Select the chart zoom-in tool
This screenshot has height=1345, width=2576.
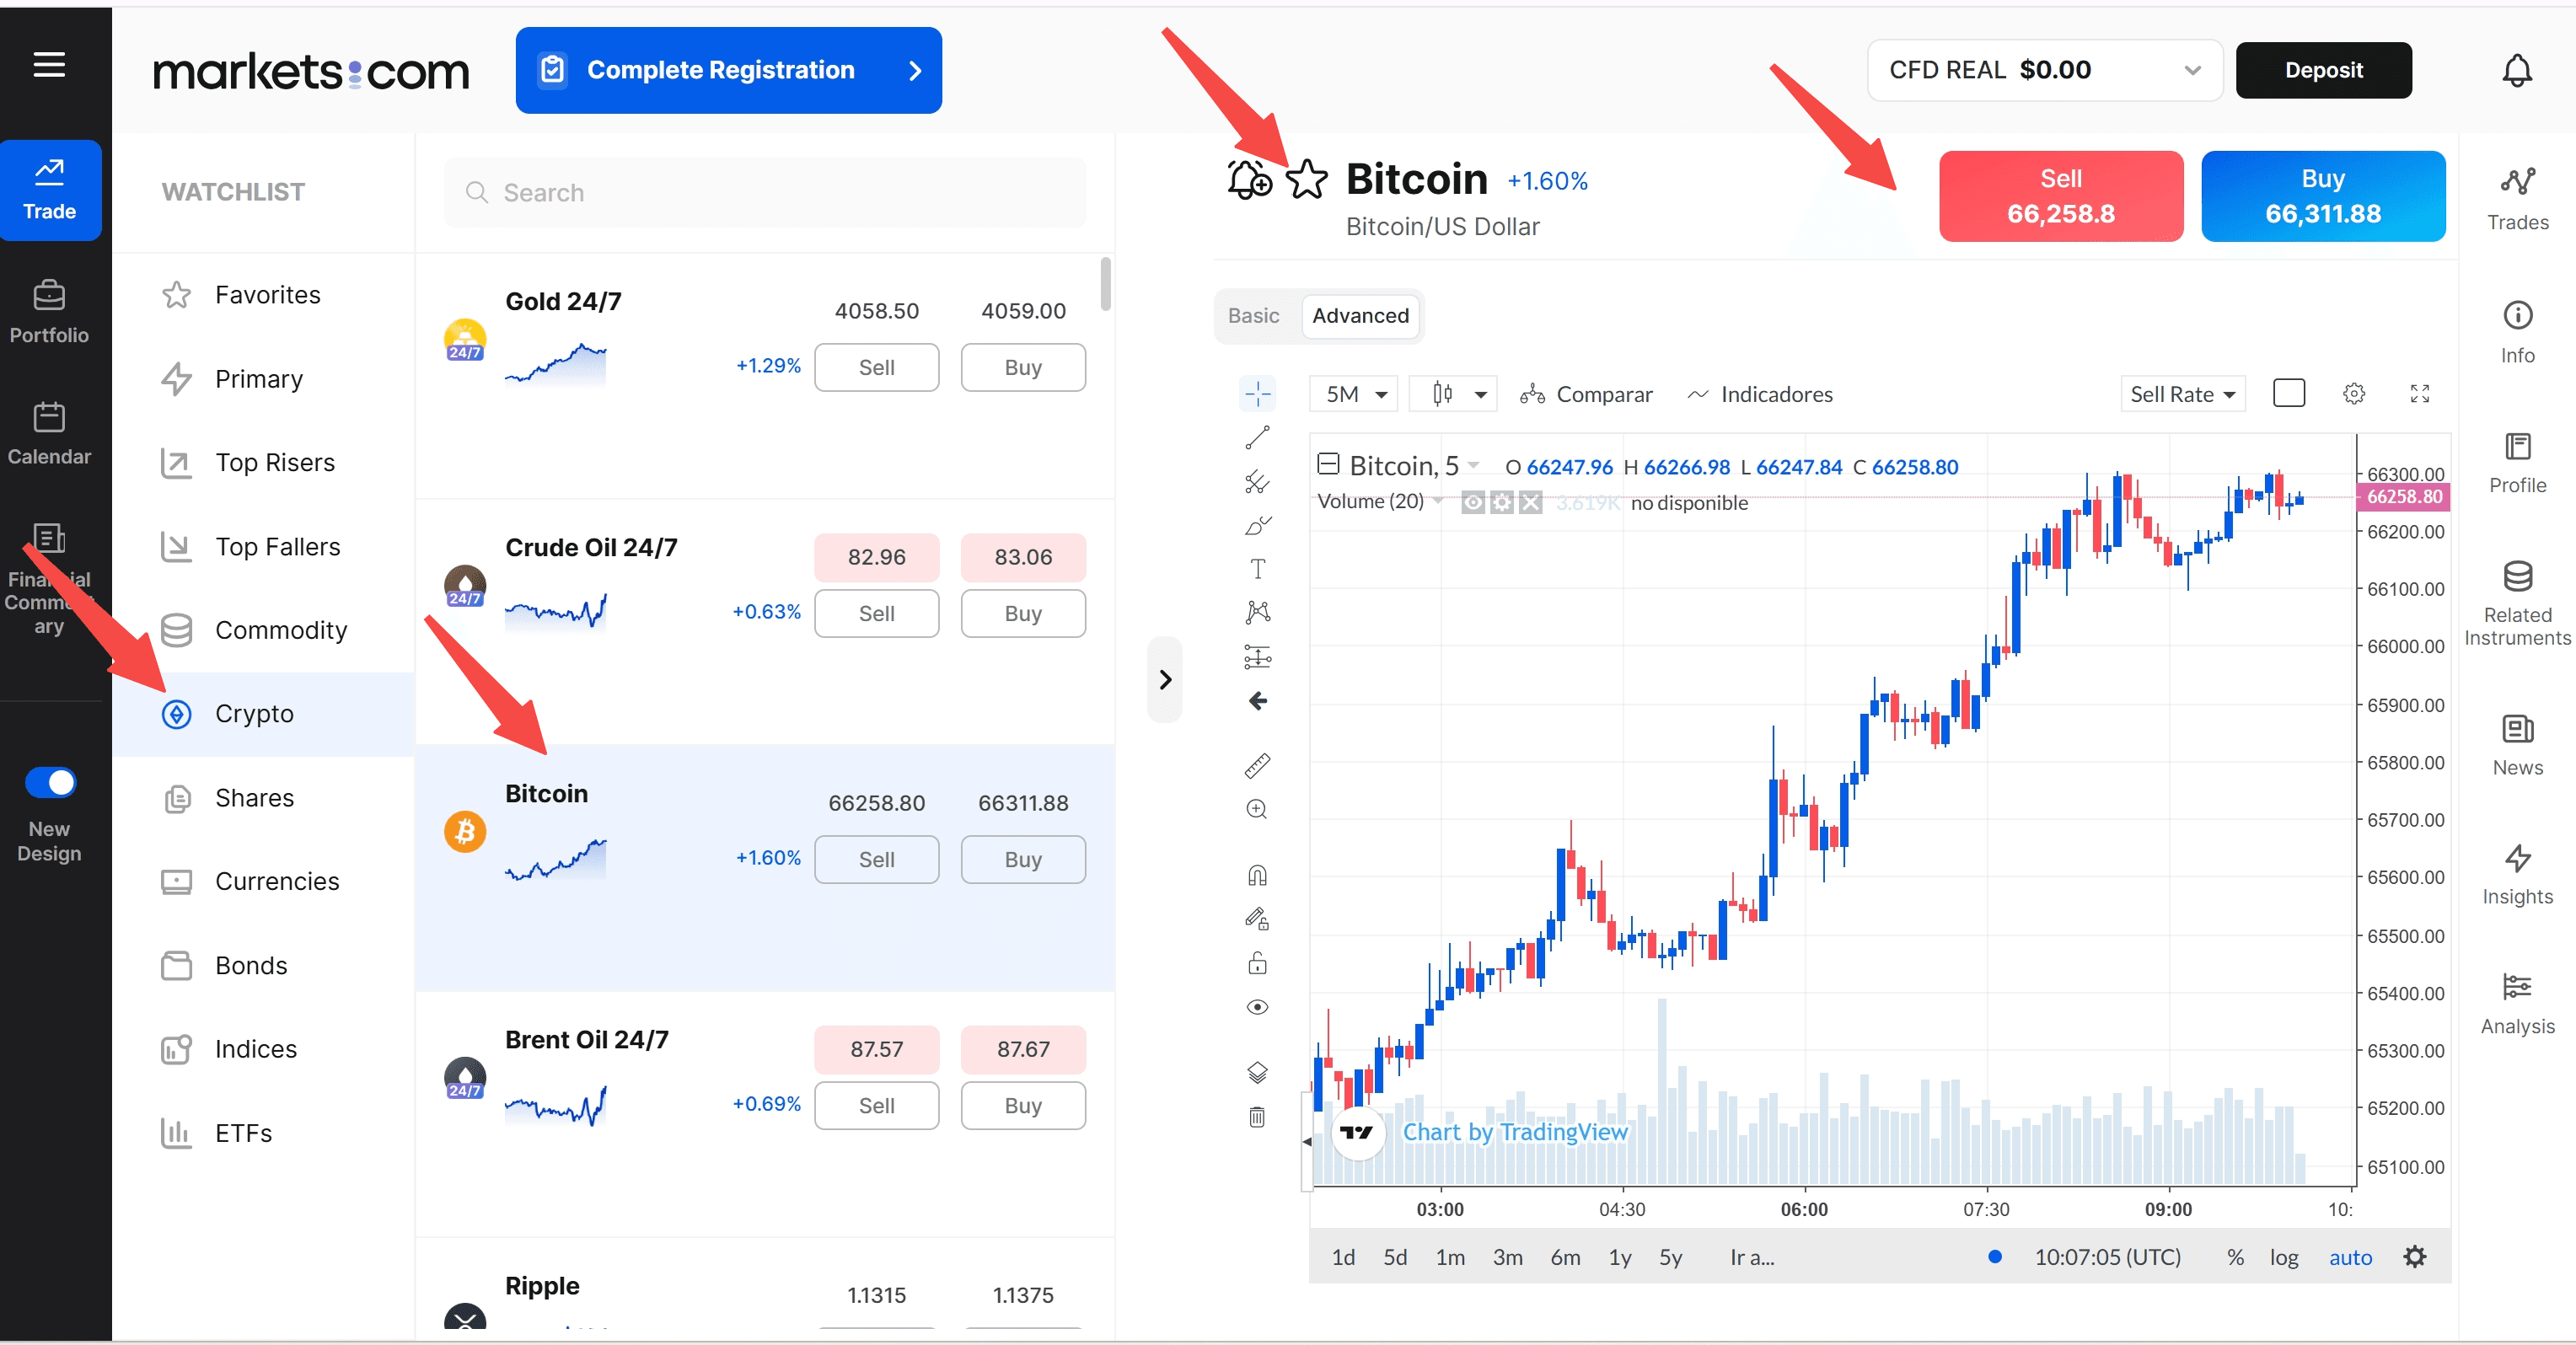click(x=1257, y=809)
